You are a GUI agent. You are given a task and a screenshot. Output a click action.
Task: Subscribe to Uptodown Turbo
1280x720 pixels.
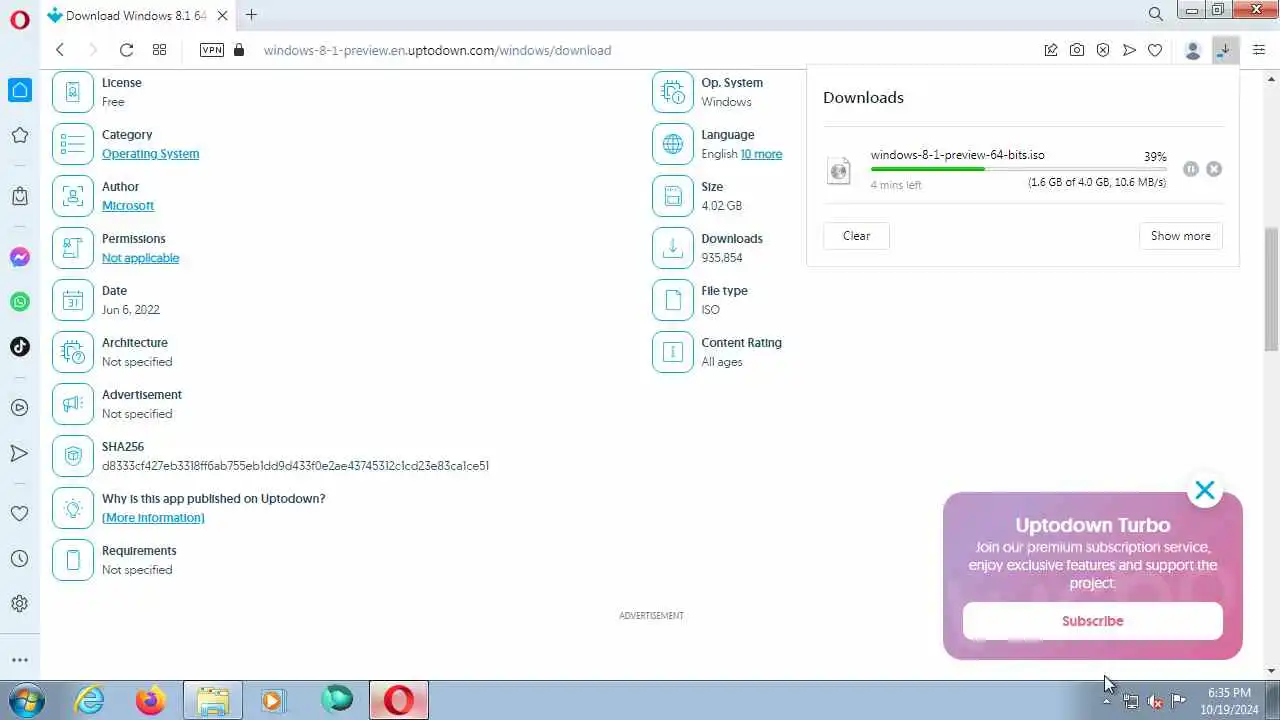tap(1092, 621)
